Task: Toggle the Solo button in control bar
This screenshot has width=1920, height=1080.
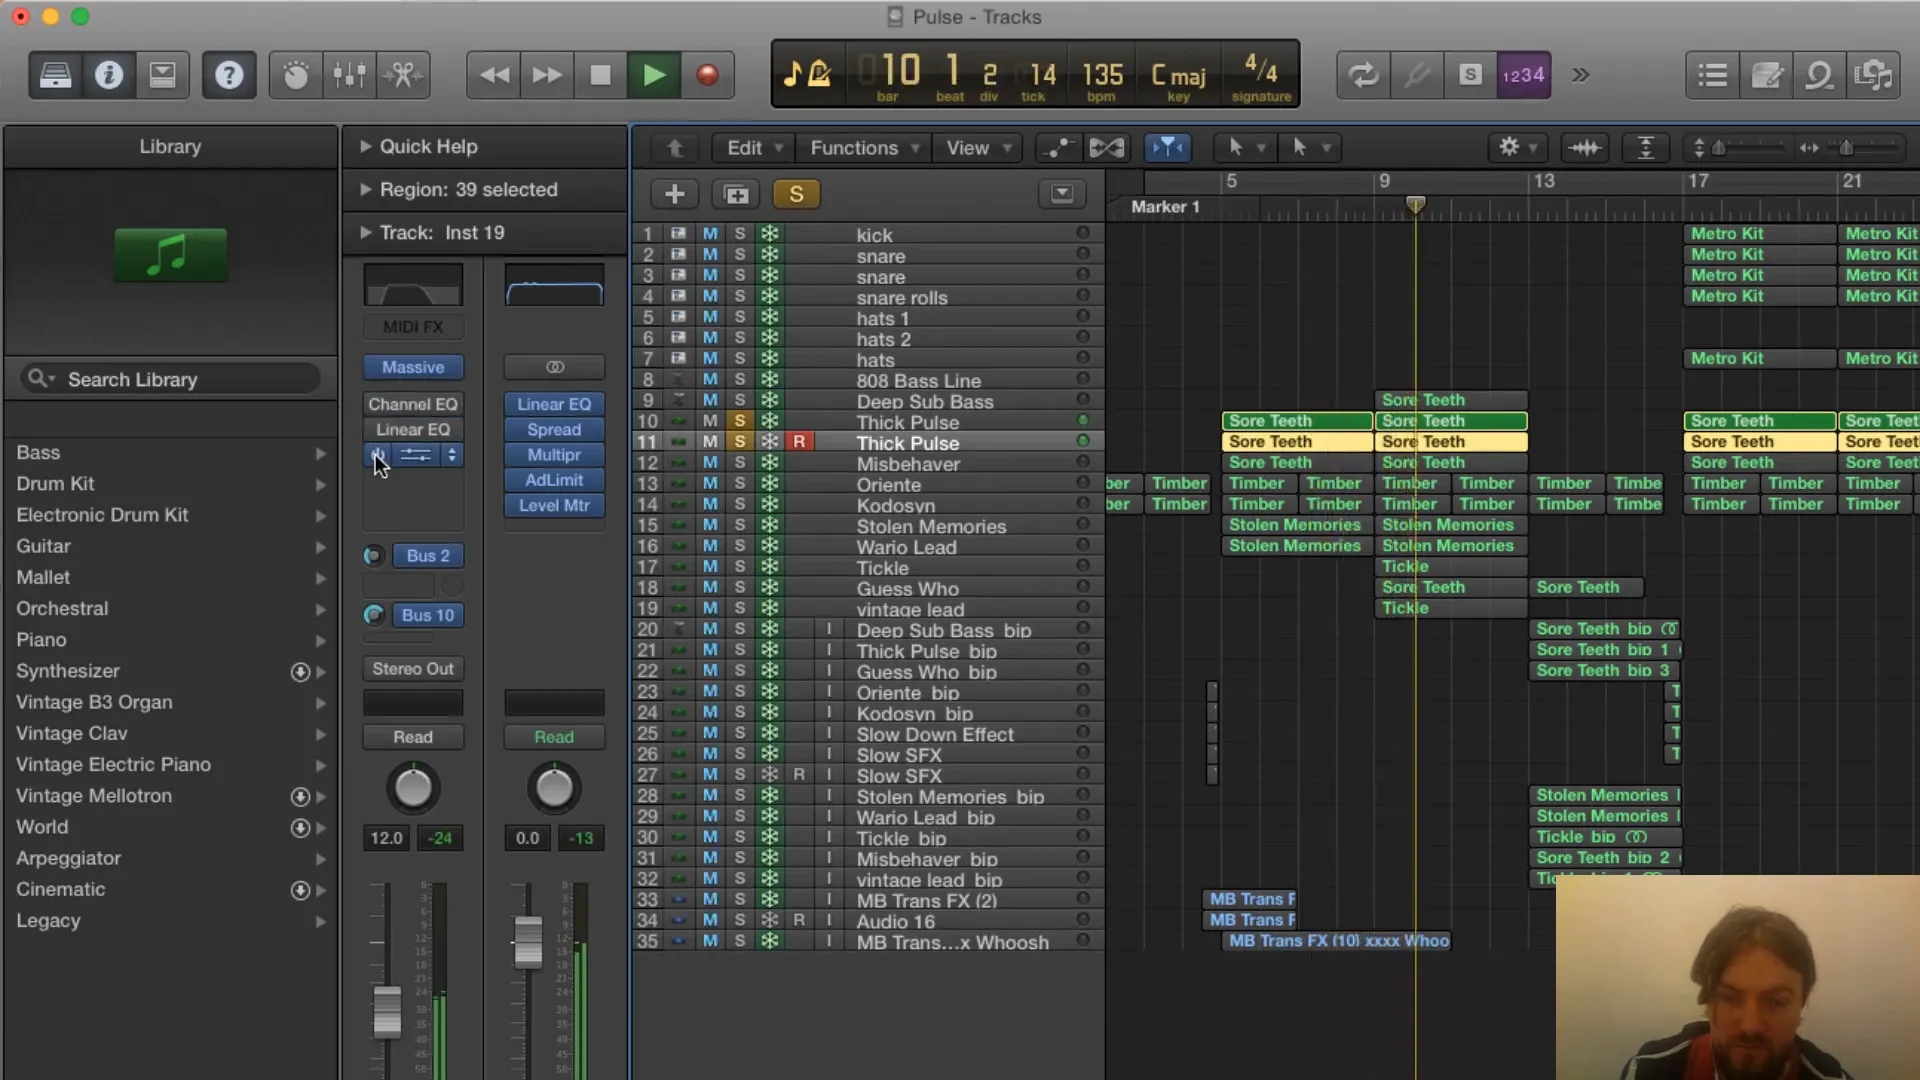Action: [1470, 75]
